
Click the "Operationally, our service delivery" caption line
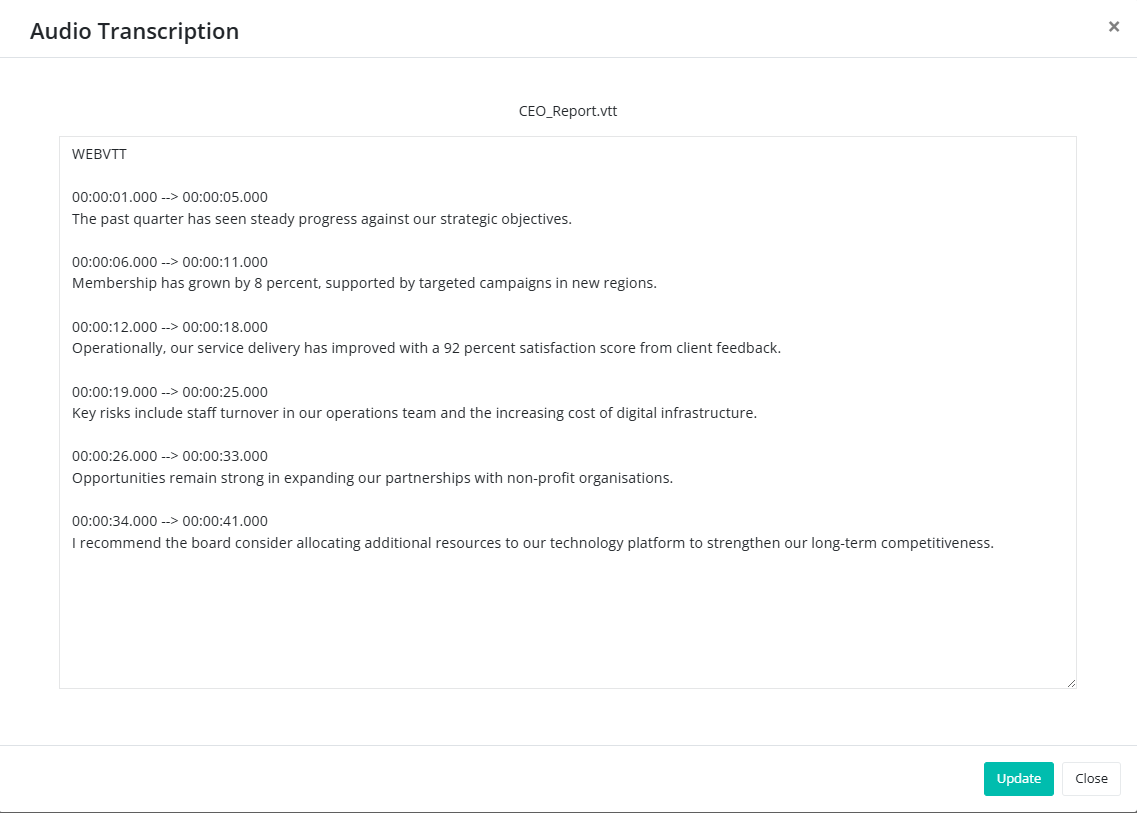(426, 348)
